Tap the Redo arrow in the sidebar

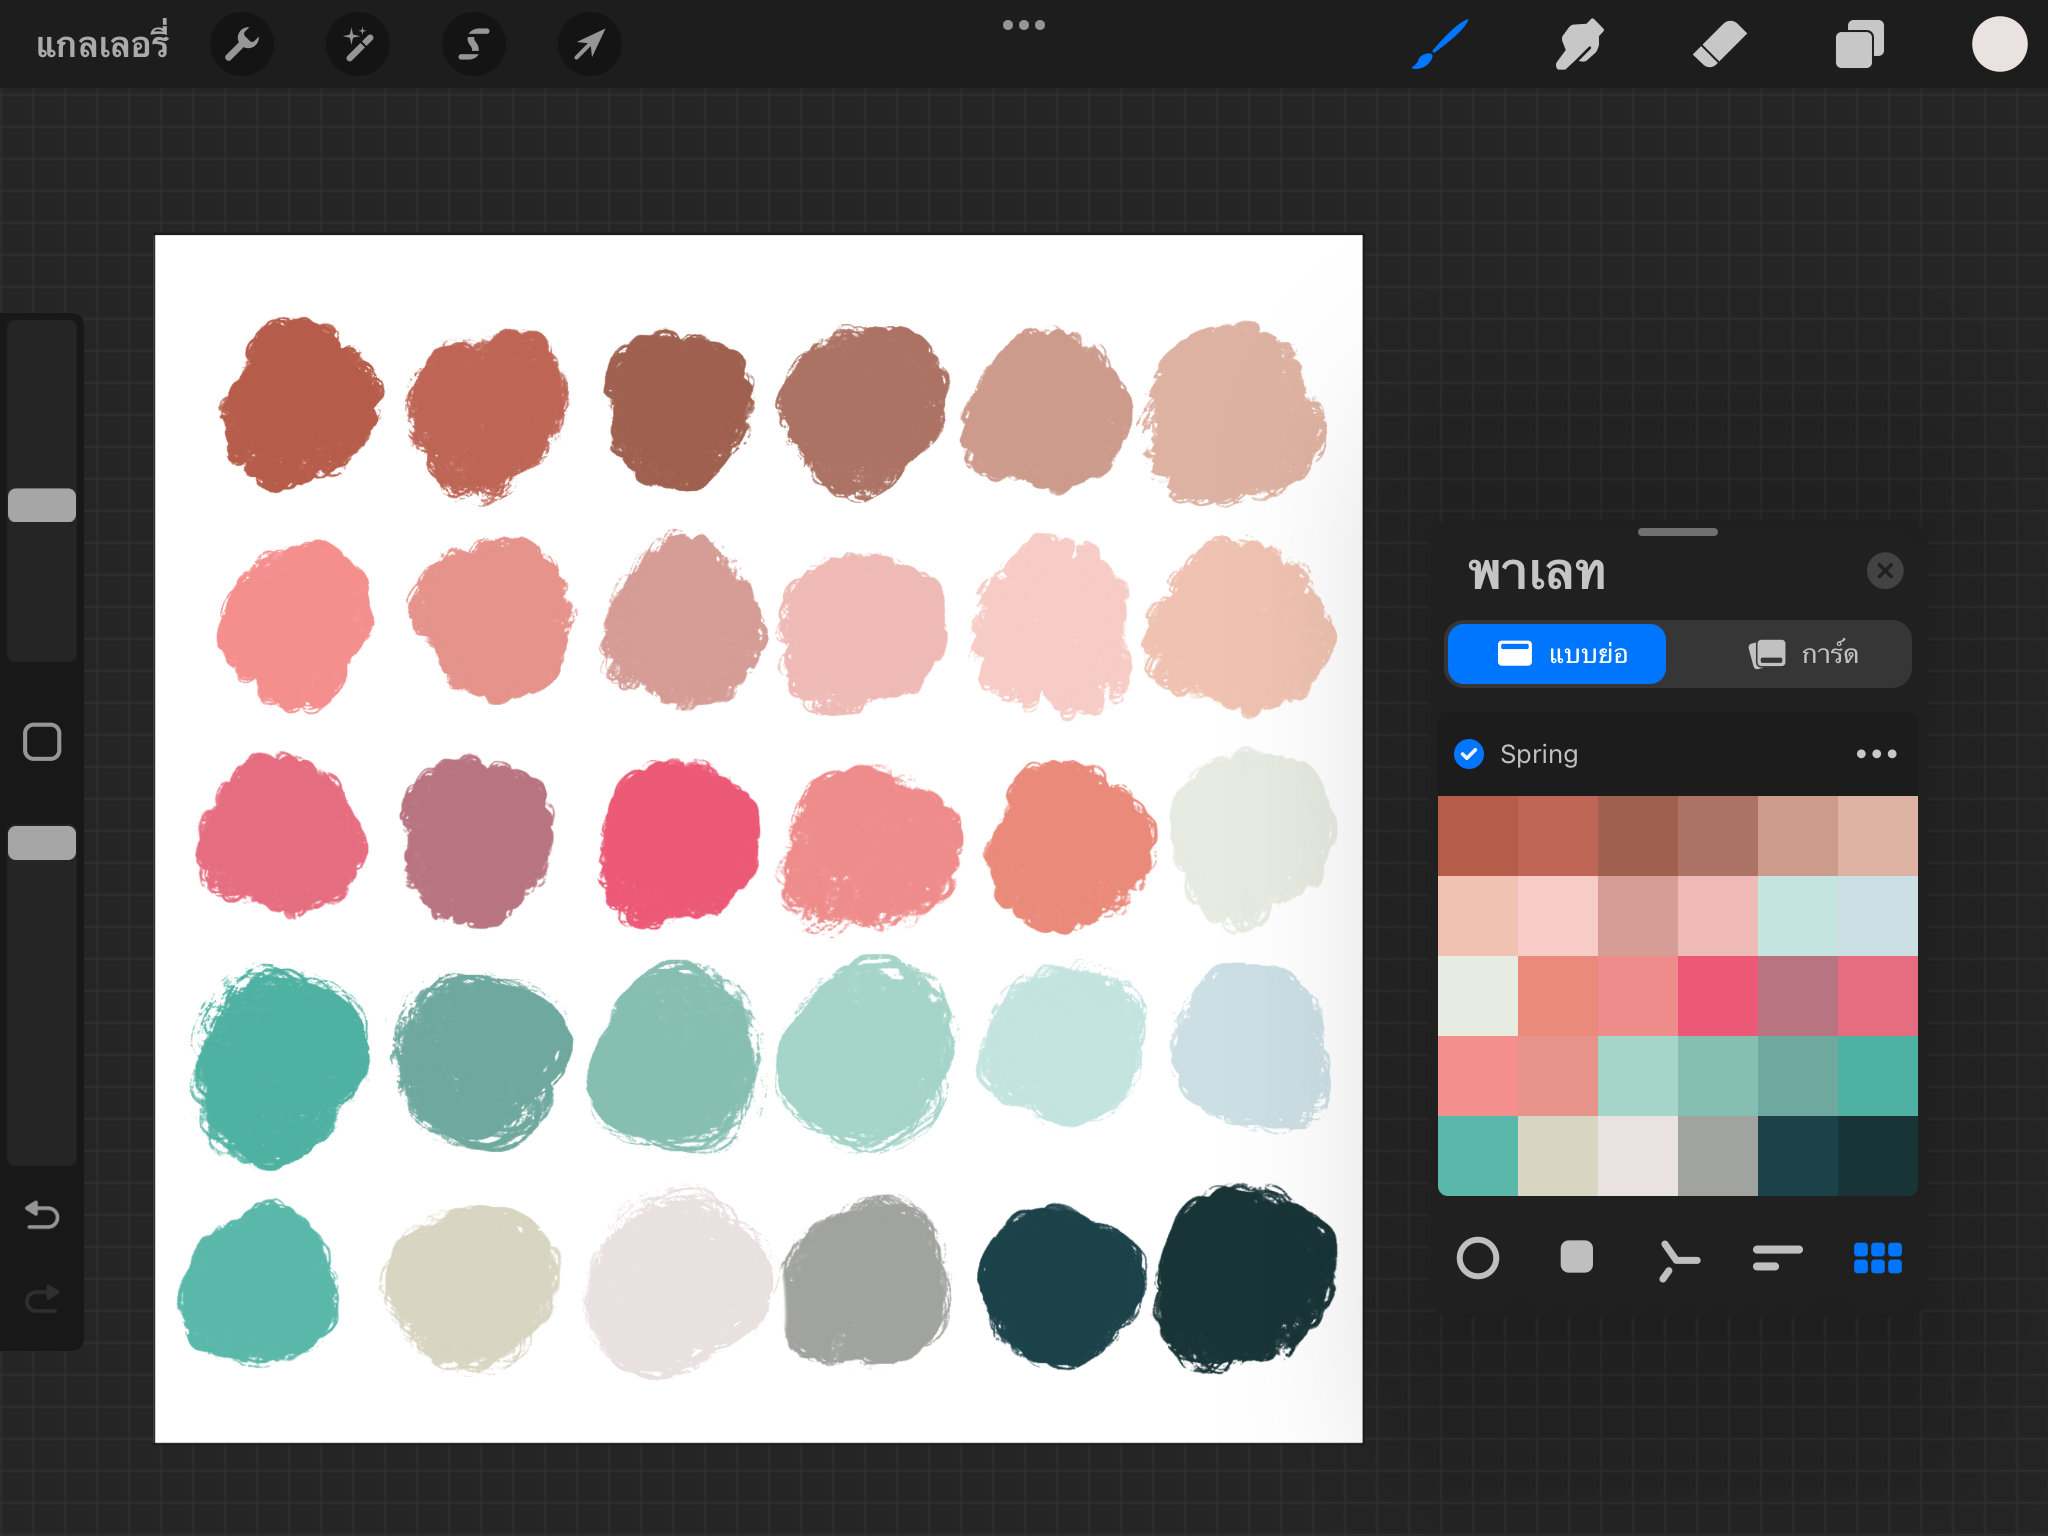(41, 1297)
